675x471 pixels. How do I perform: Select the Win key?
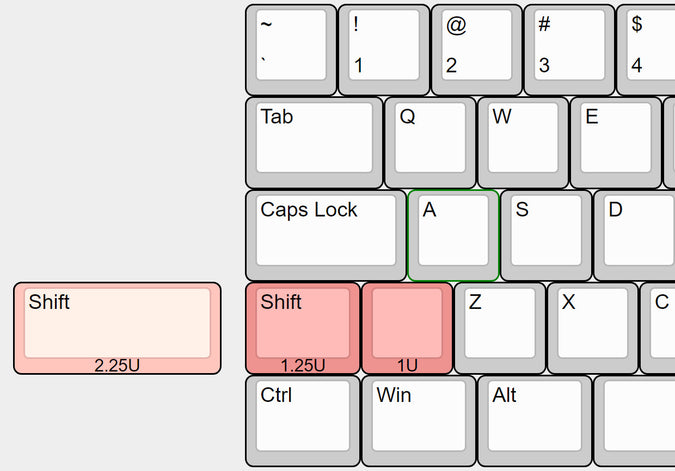pyautogui.click(x=419, y=421)
